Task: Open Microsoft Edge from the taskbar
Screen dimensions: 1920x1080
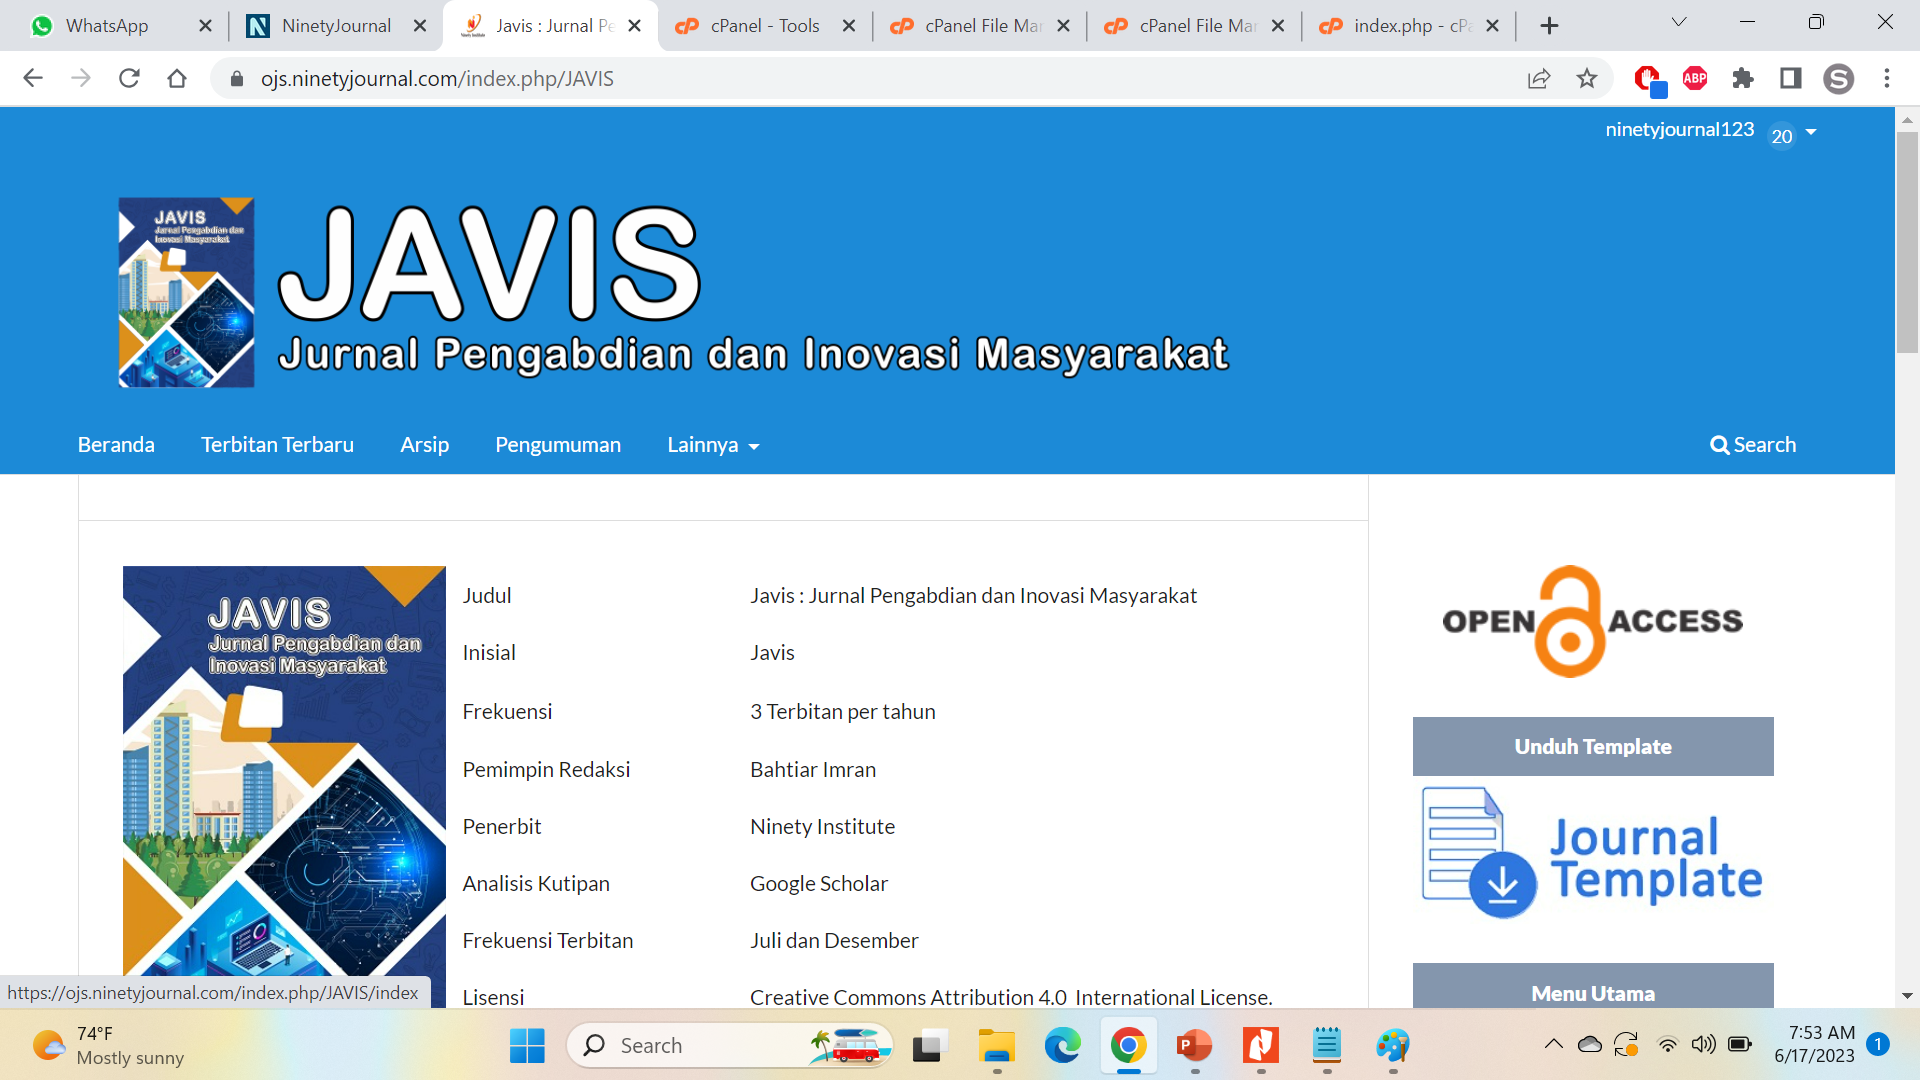Action: point(1062,1046)
